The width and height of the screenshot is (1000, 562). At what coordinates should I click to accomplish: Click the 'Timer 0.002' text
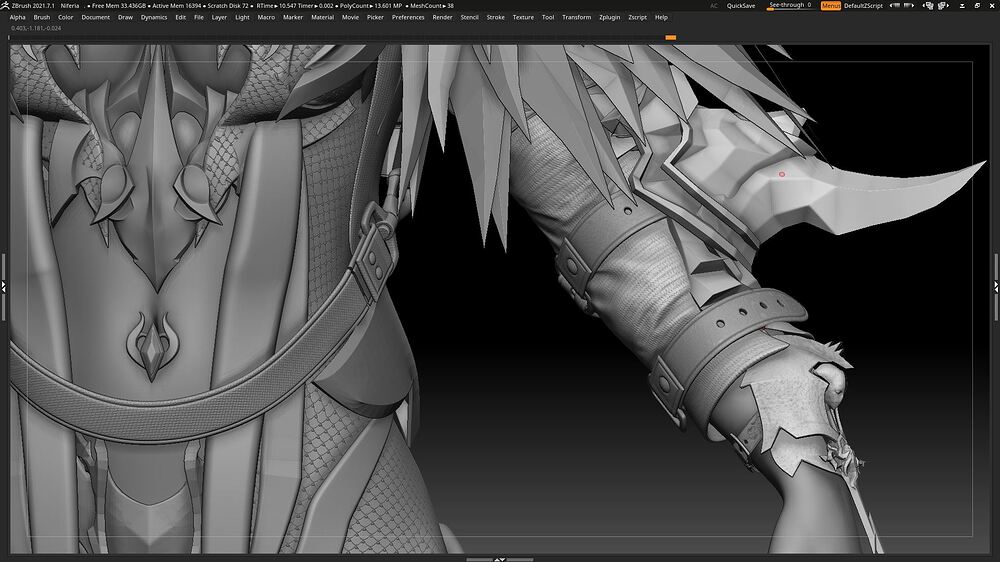click(316, 6)
